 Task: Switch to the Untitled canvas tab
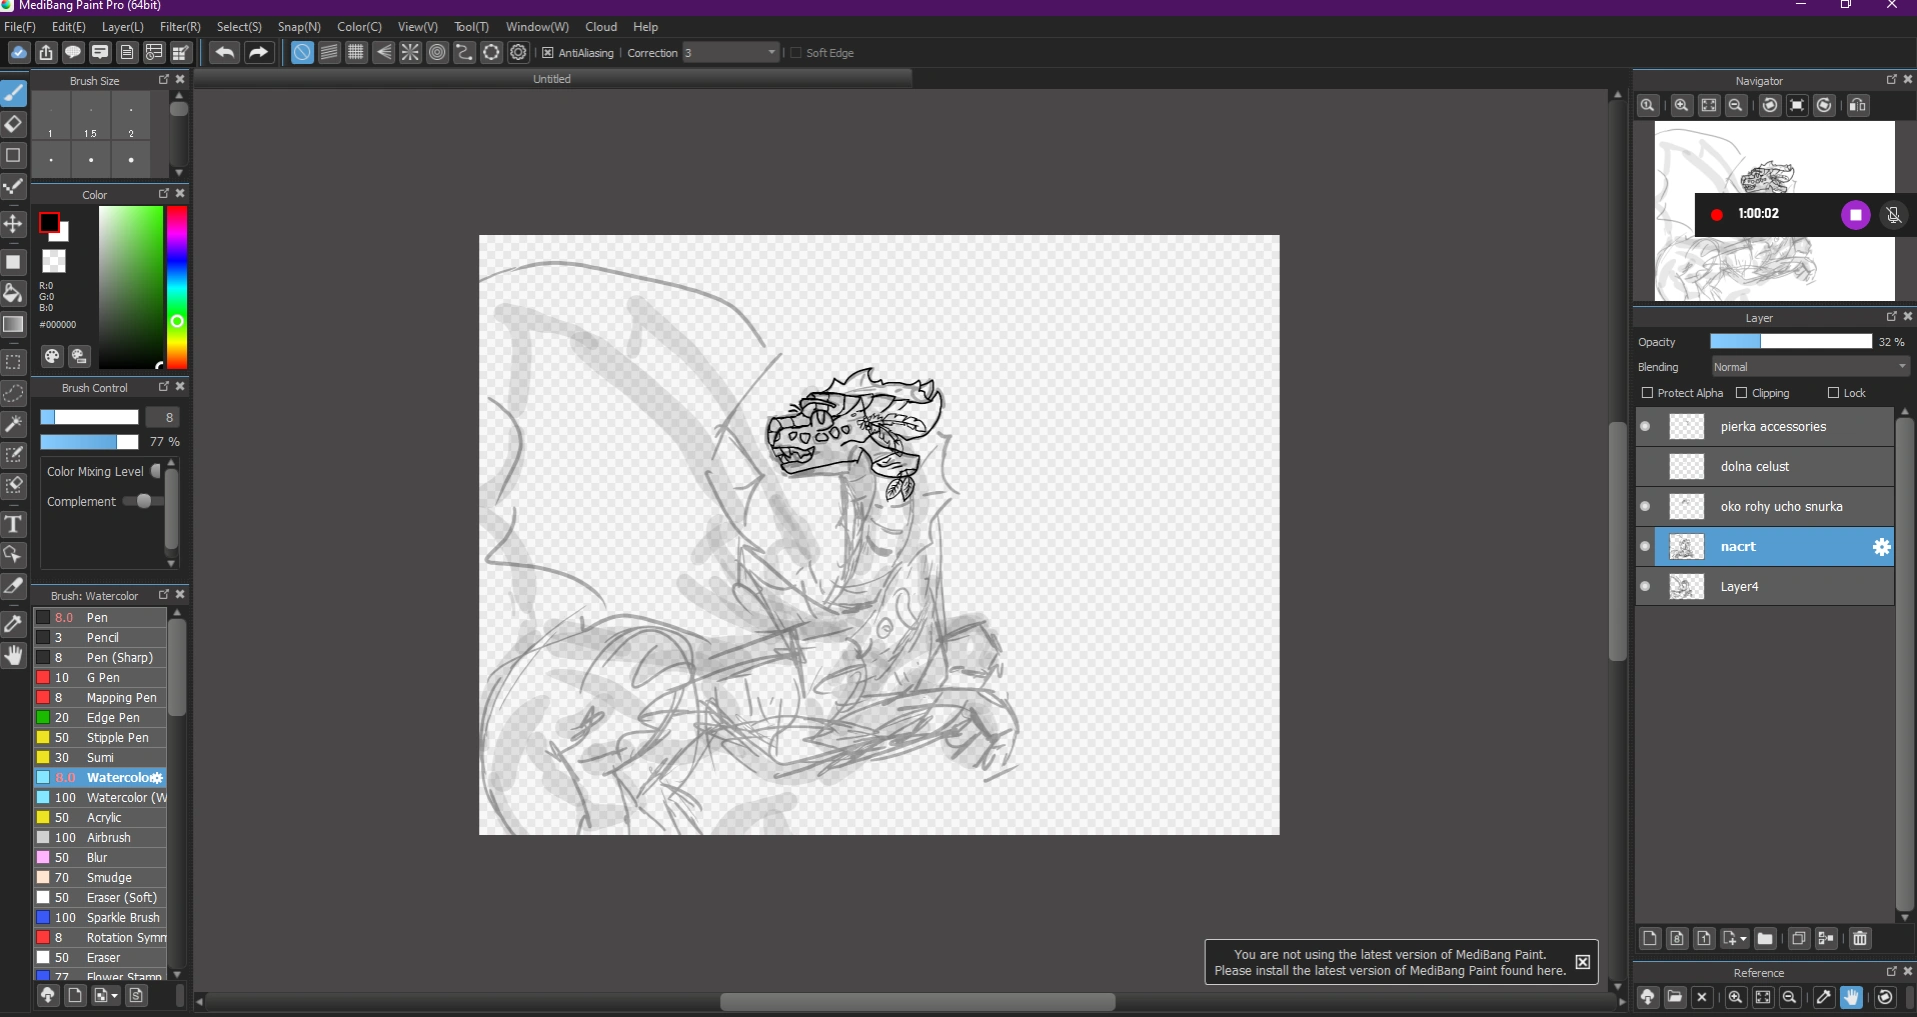[552, 79]
